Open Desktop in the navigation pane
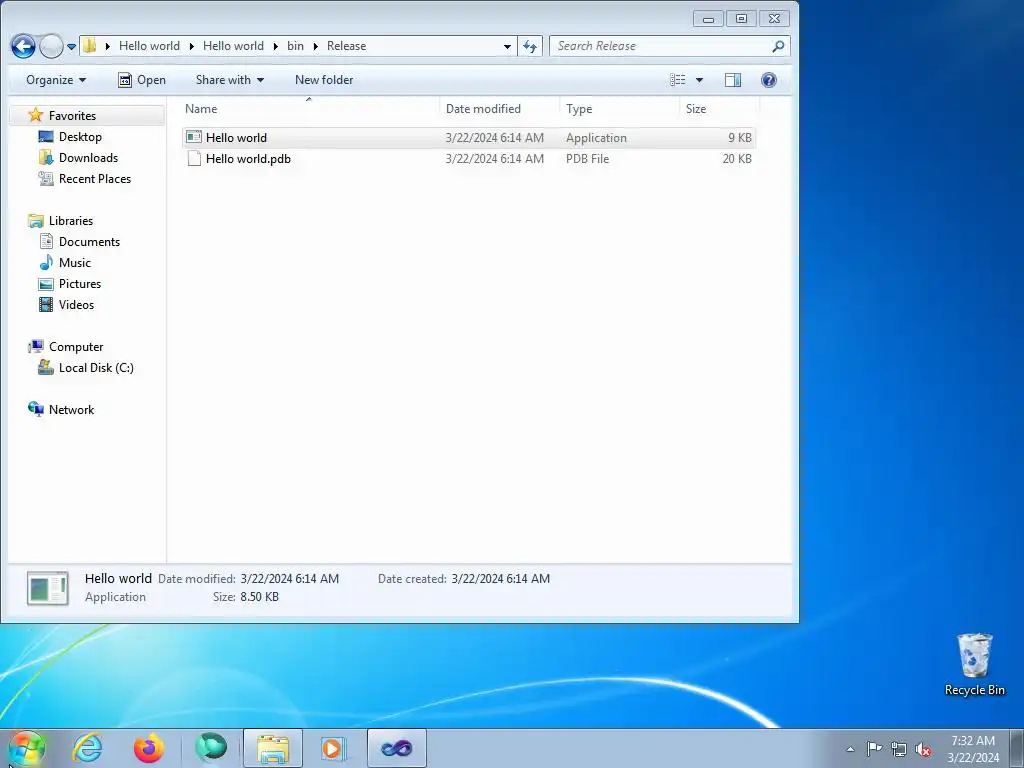This screenshot has height=768, width=1024. (80, 136)
